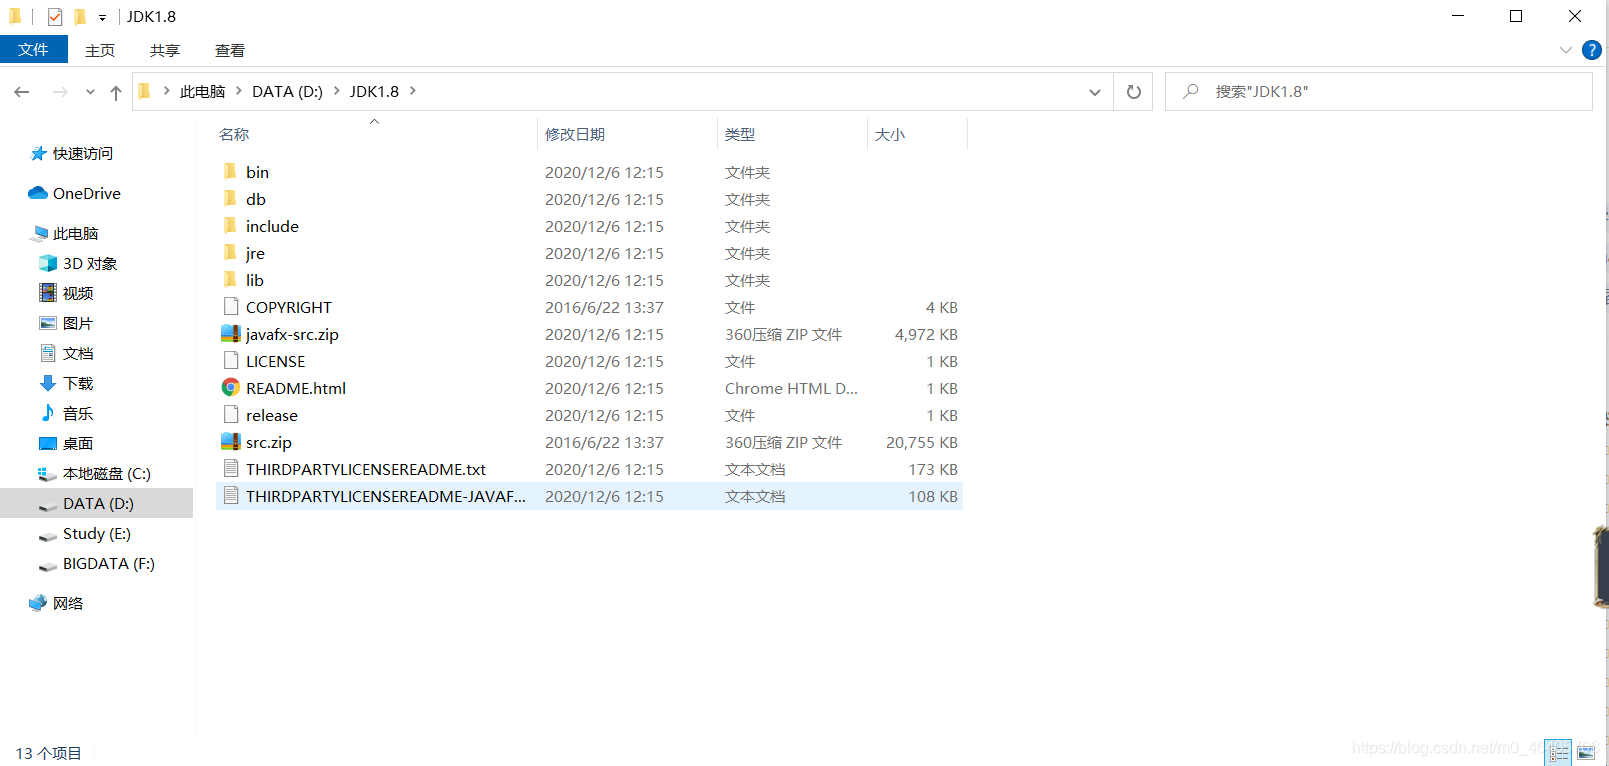Click the OneDrive cloud icon

[x=38, y=193]
